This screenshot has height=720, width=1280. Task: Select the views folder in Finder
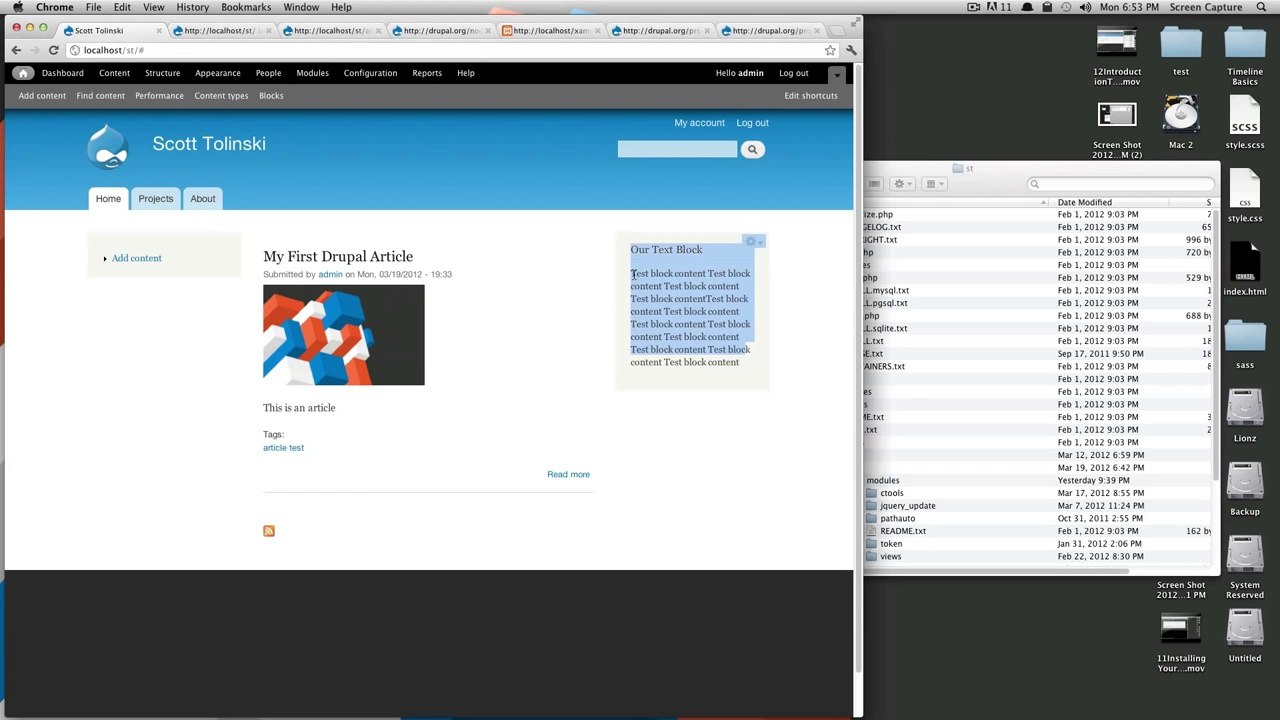pos(890,557)
